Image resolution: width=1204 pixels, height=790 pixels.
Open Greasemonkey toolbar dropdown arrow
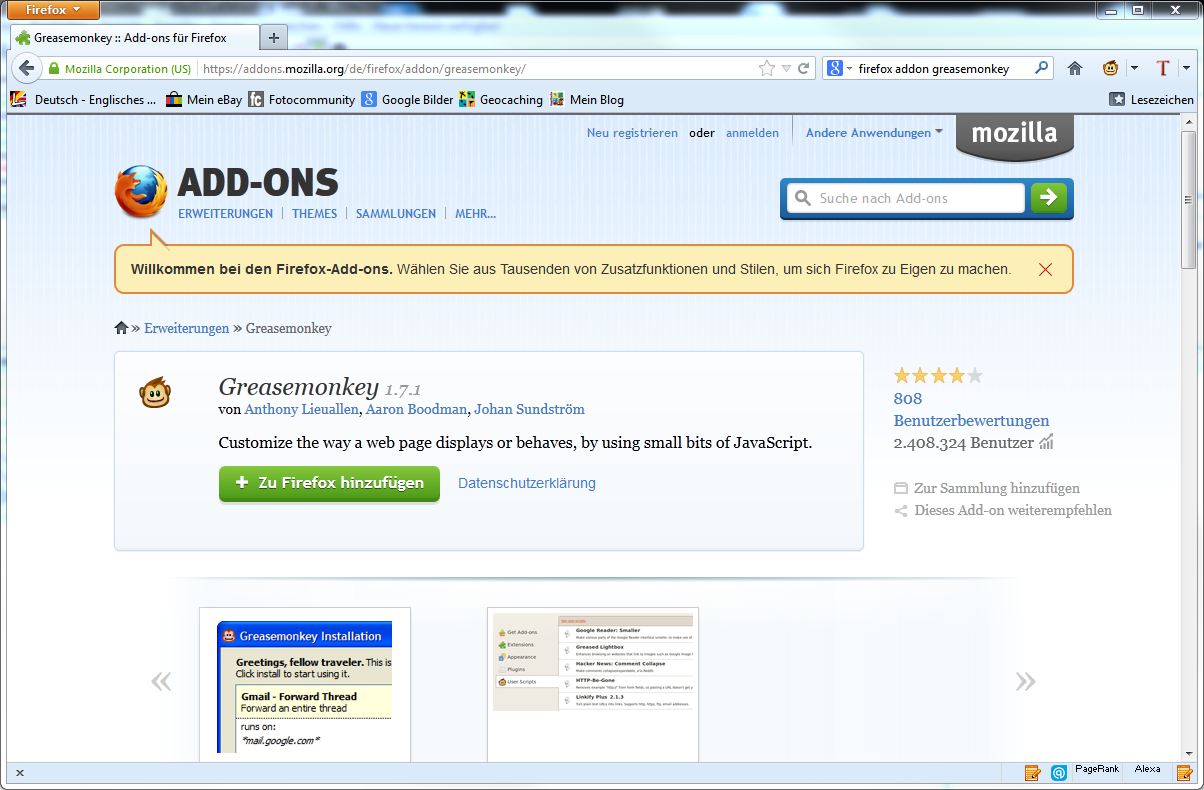1134,69
